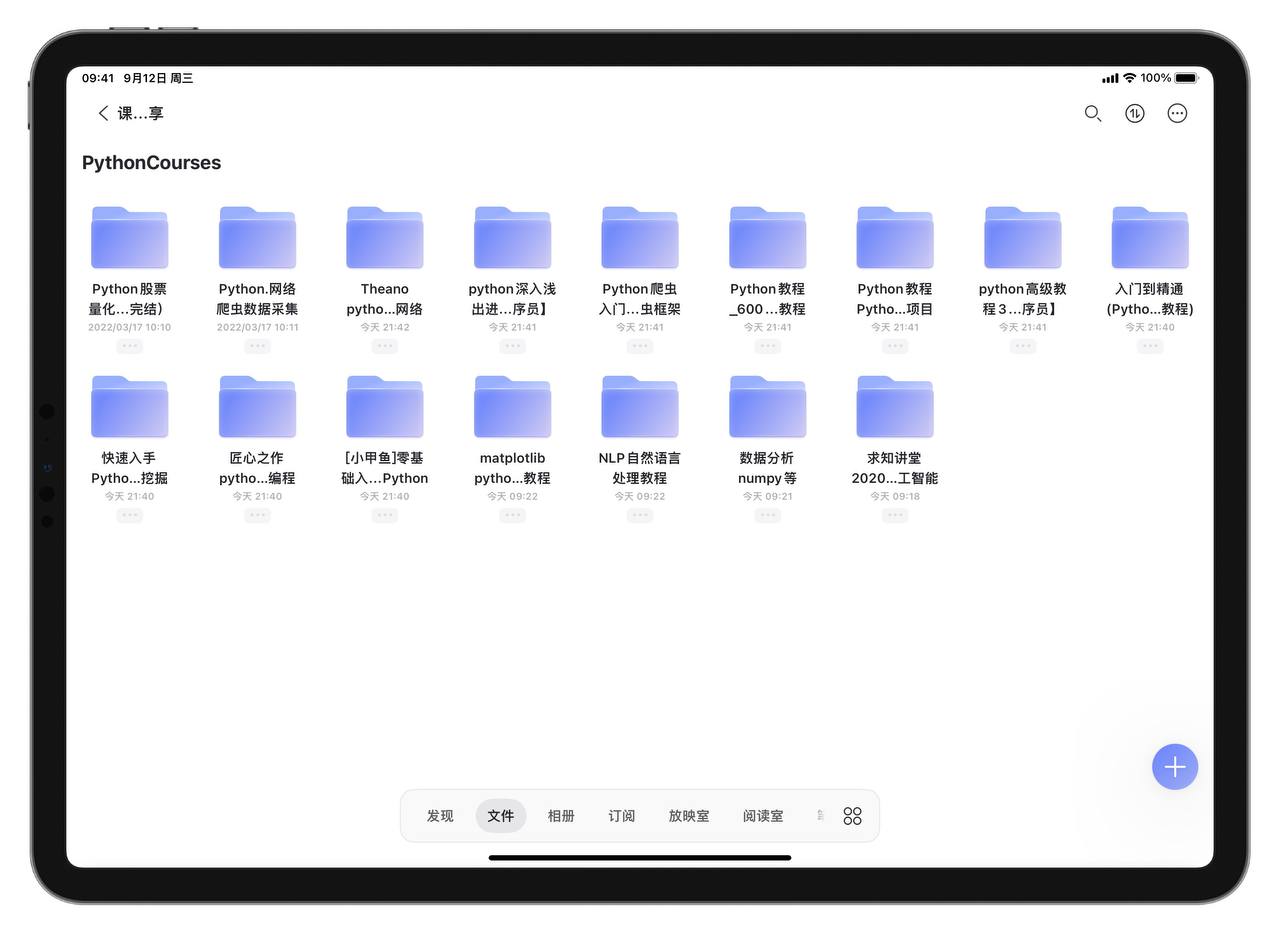
Task: Open ellipsis menu under python深入浅出 folder
Action: pos(512,346)
